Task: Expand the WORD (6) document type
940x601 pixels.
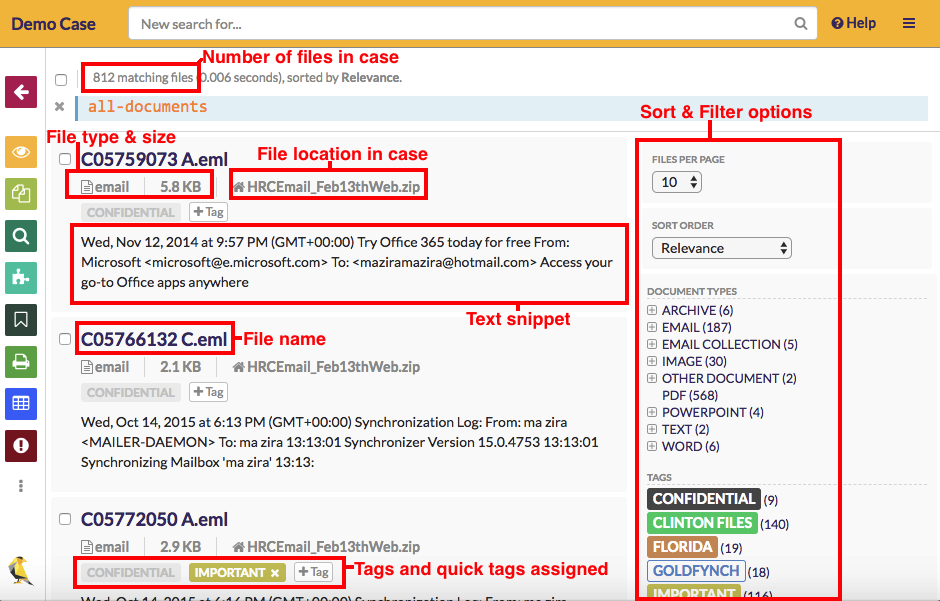Action: tap(652, 446)
